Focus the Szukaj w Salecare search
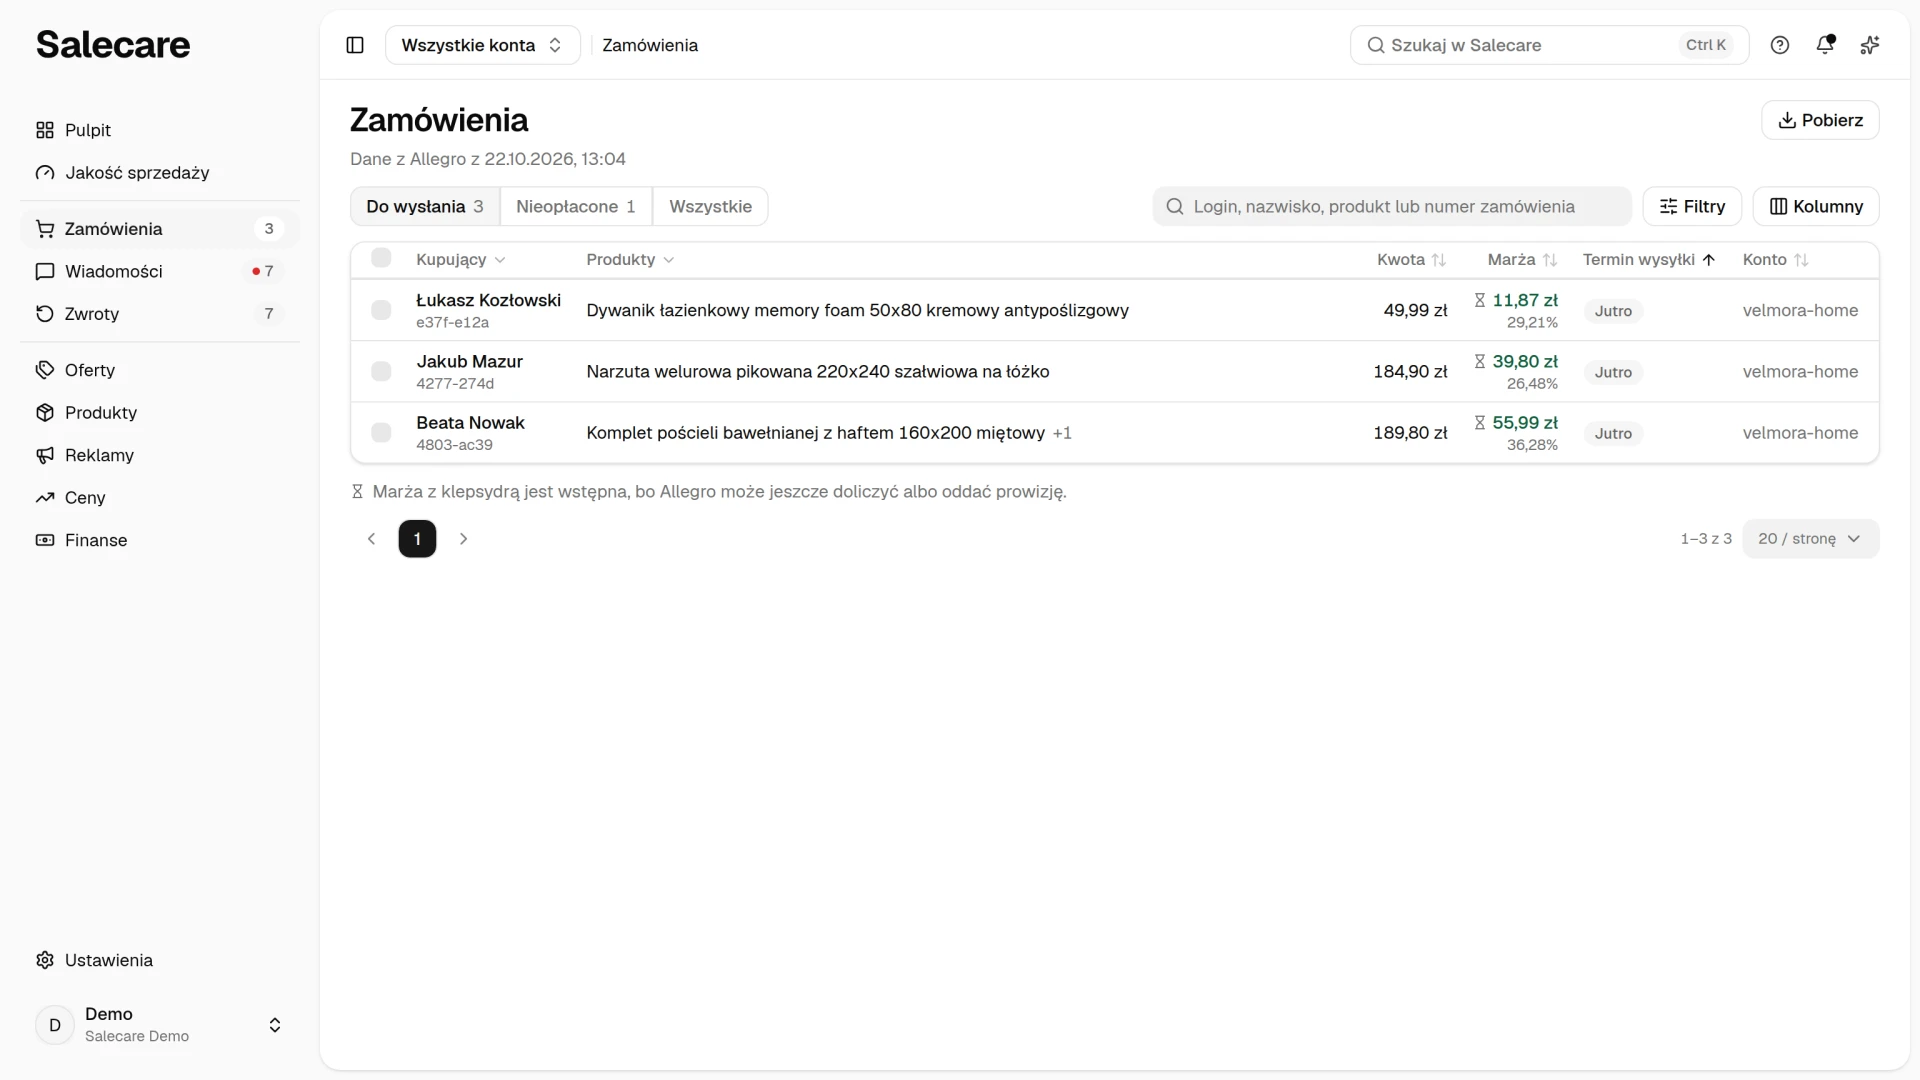Screen dimensions: 1920x1080 [x=1549, y=45]
